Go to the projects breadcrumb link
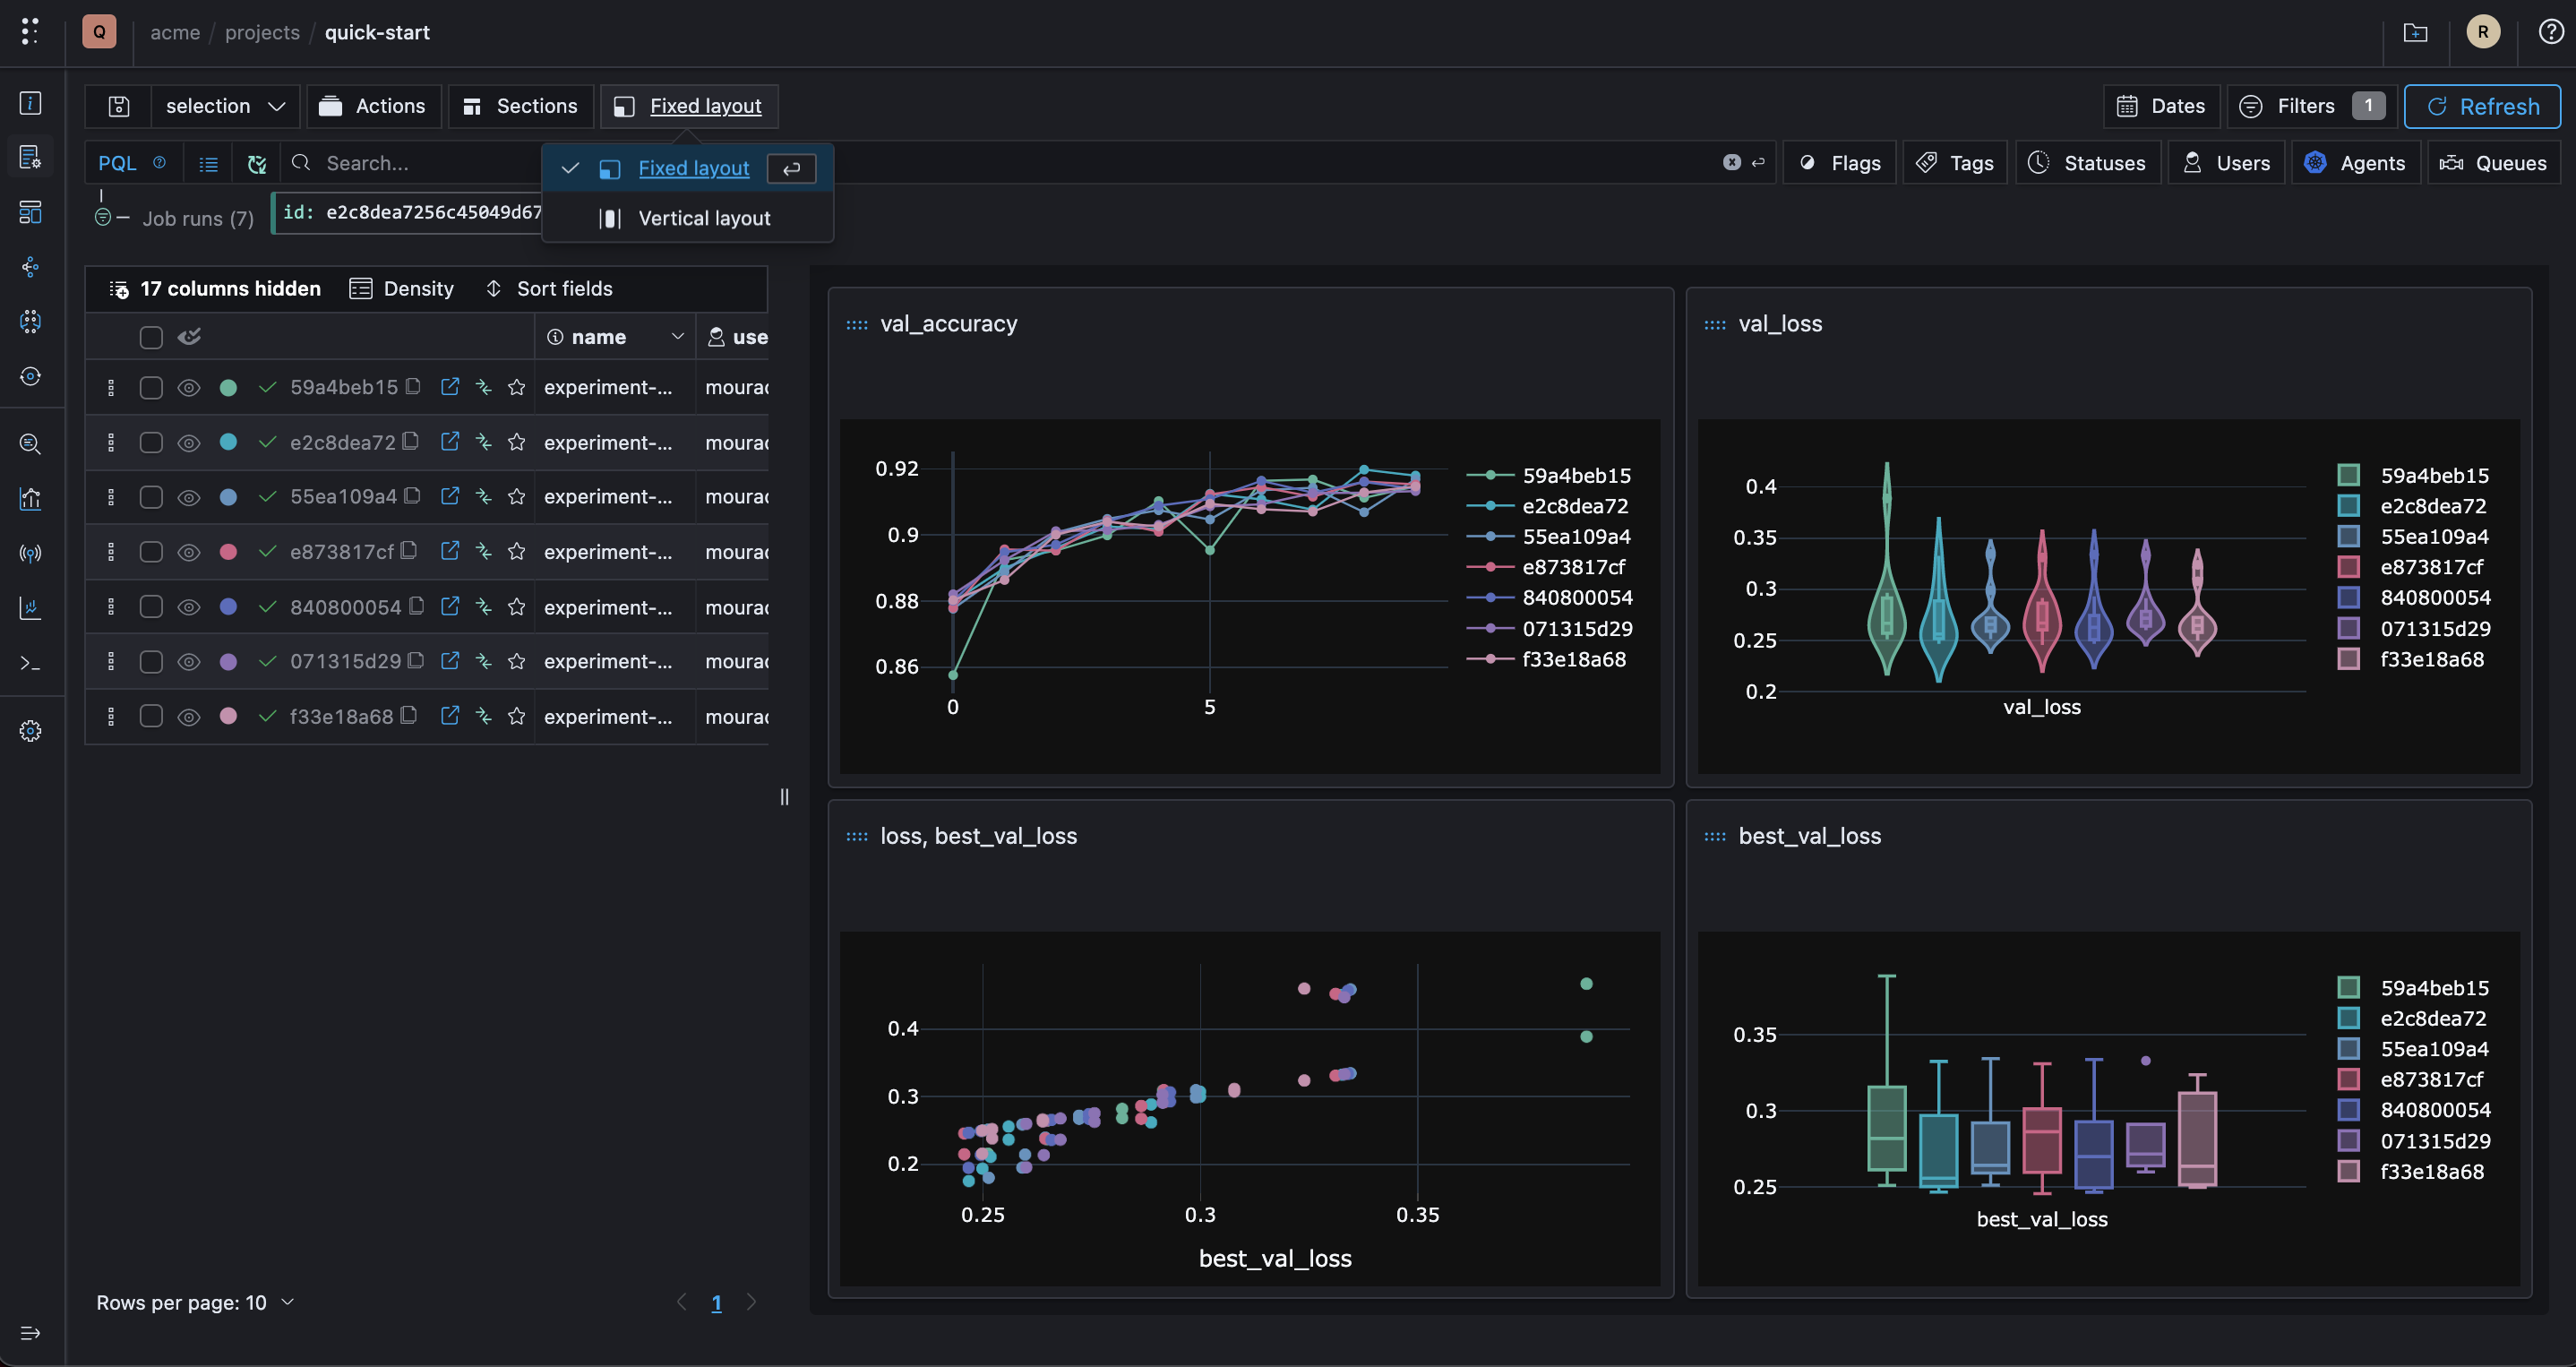Image resolution: width=2576 pixels, height=1367 pixels. [x=262, y=32]
